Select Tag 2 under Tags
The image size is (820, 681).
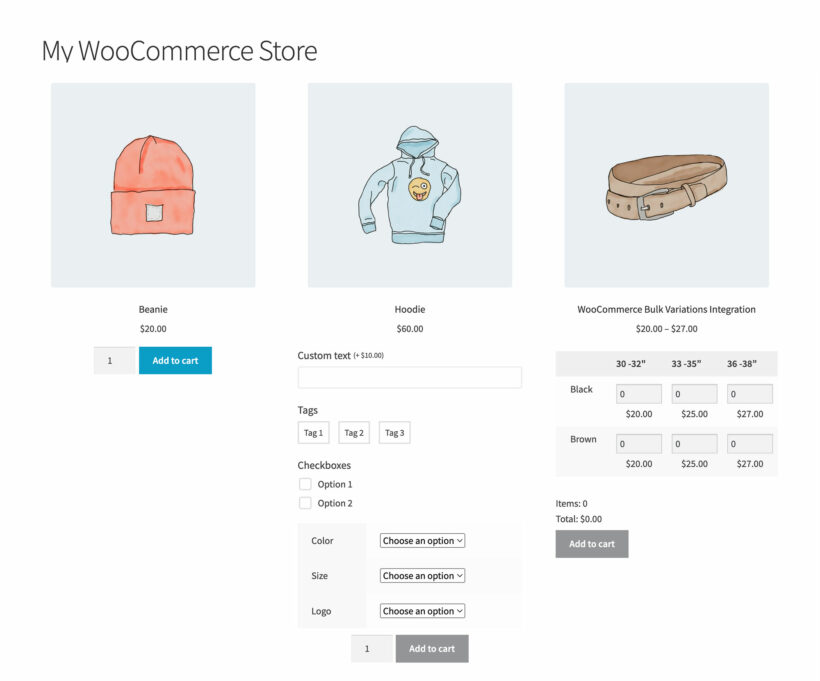pyautogui.click(x=353, y=432)
